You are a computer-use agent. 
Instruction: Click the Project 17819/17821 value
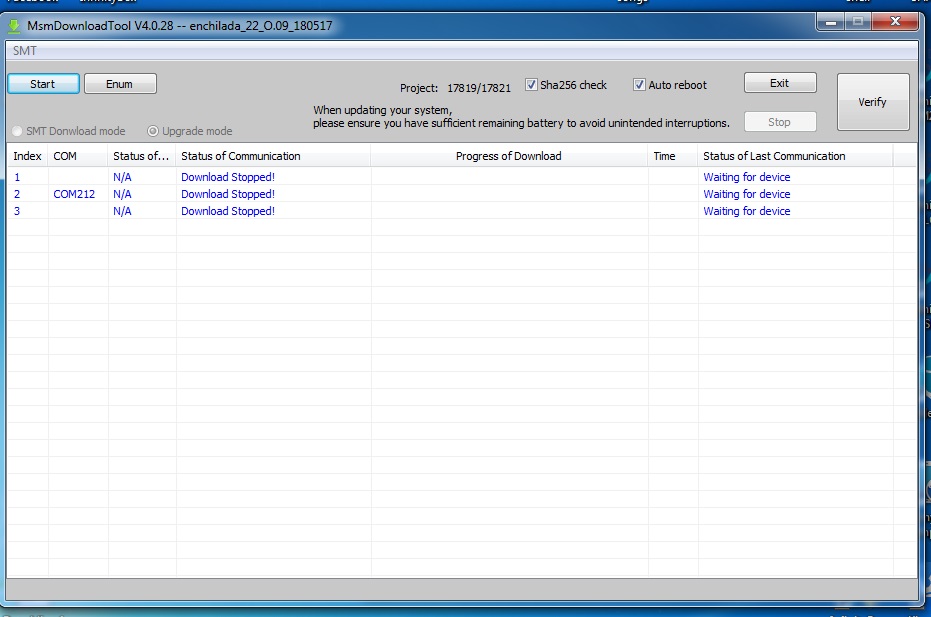(479, 88)
